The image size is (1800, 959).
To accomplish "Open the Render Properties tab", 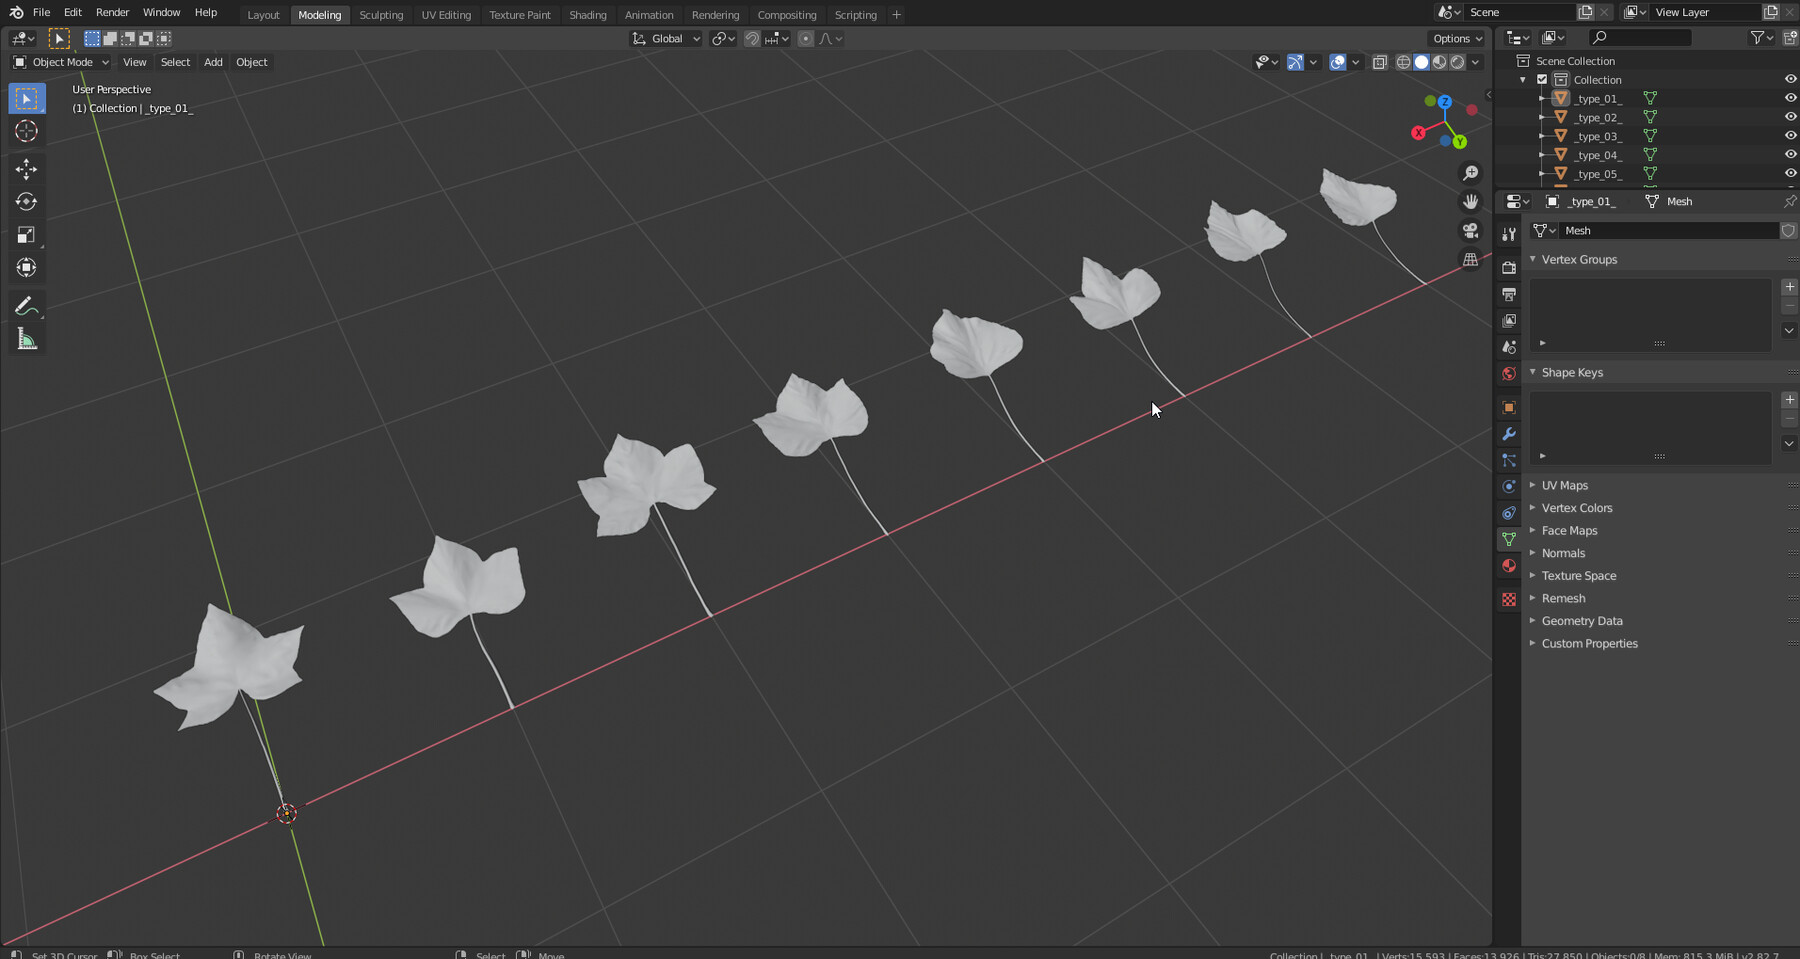I will click(x=1509, y=268).
